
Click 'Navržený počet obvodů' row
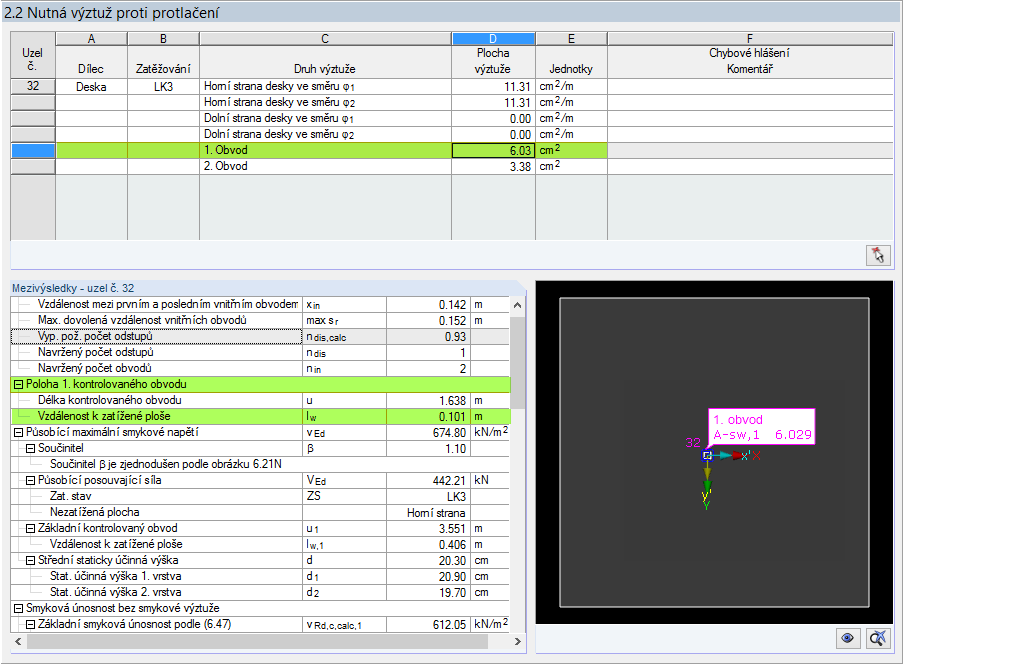click(260, 369)
